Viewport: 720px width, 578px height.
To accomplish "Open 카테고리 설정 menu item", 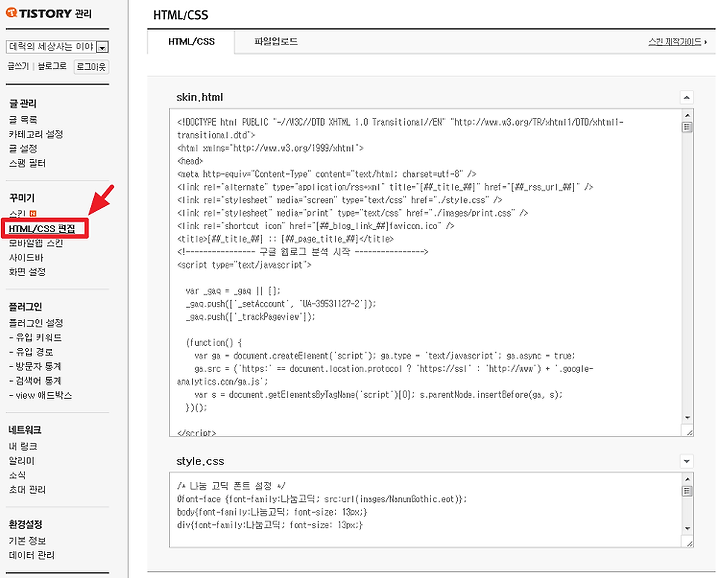I will coord(36,134).
